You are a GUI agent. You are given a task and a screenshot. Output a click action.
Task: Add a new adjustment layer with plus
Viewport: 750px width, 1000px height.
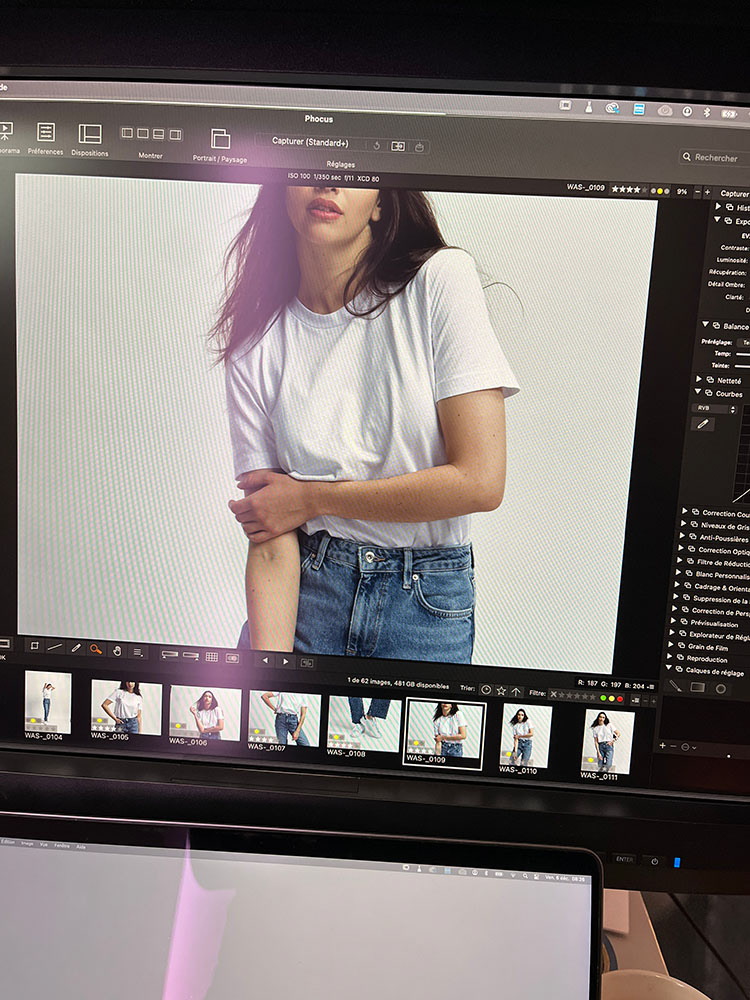663,745
